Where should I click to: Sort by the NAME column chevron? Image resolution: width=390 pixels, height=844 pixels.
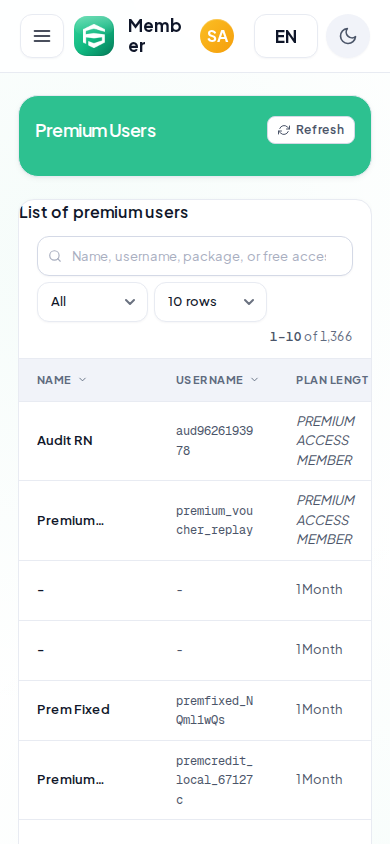[x=82, y=379]
